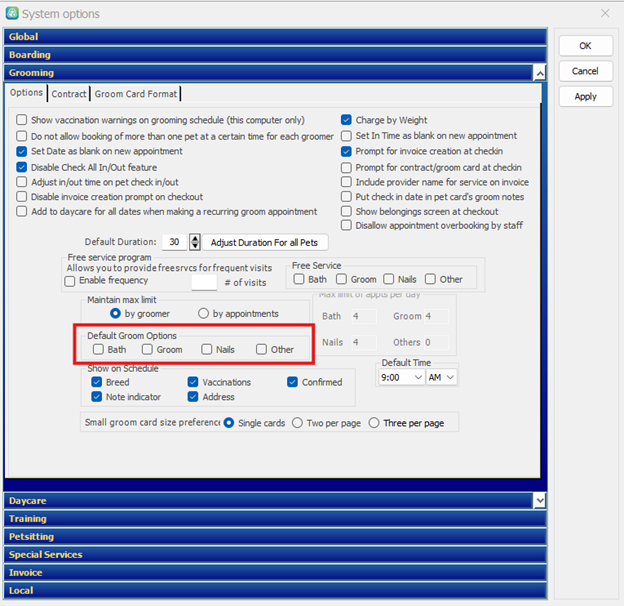Enable vaccination warnings on grooming schedule

pyautogui.click(x=21, y=120)
